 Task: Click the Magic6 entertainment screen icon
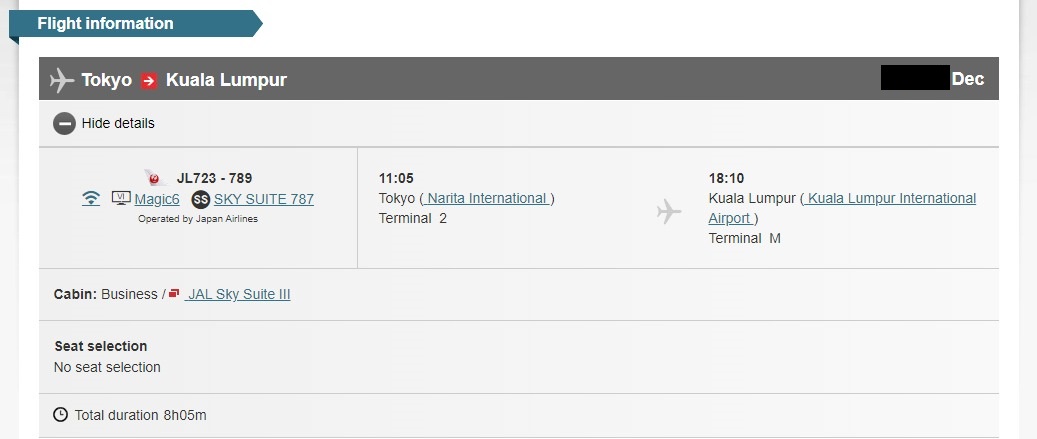(121, 199)
